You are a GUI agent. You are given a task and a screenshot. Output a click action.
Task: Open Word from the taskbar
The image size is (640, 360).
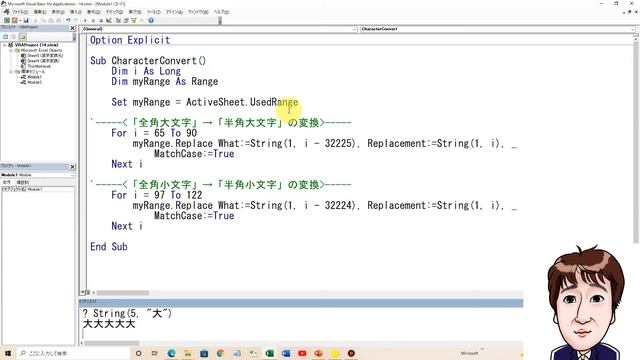pos(286,353)
